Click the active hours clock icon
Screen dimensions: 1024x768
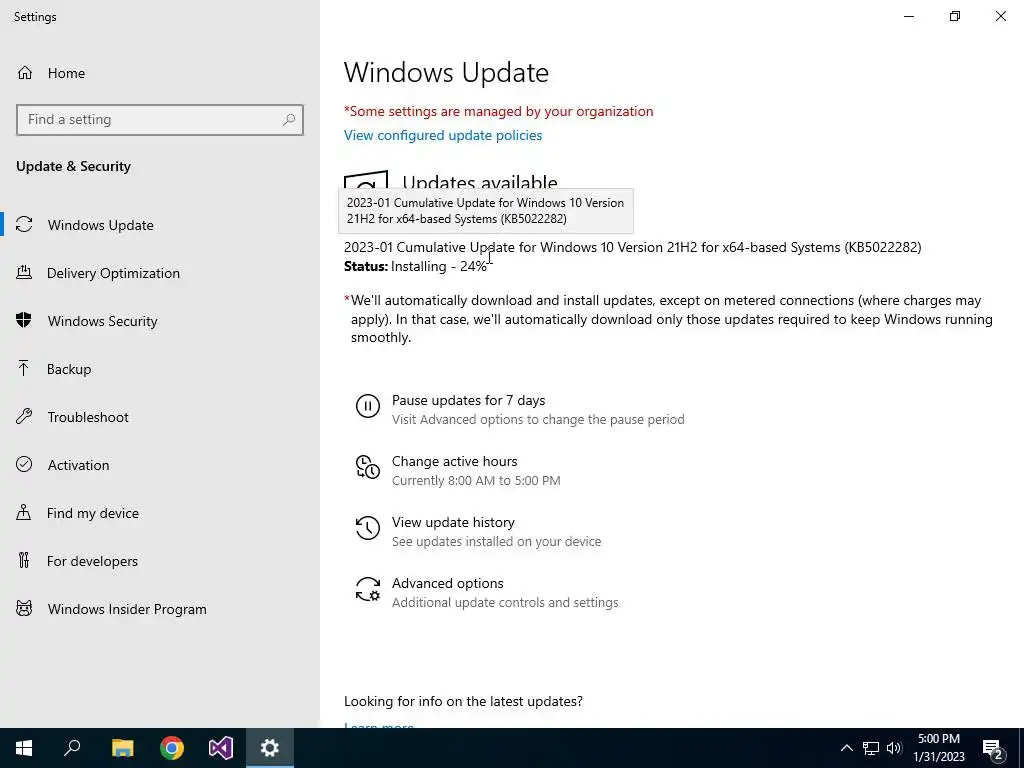[368, 467]
